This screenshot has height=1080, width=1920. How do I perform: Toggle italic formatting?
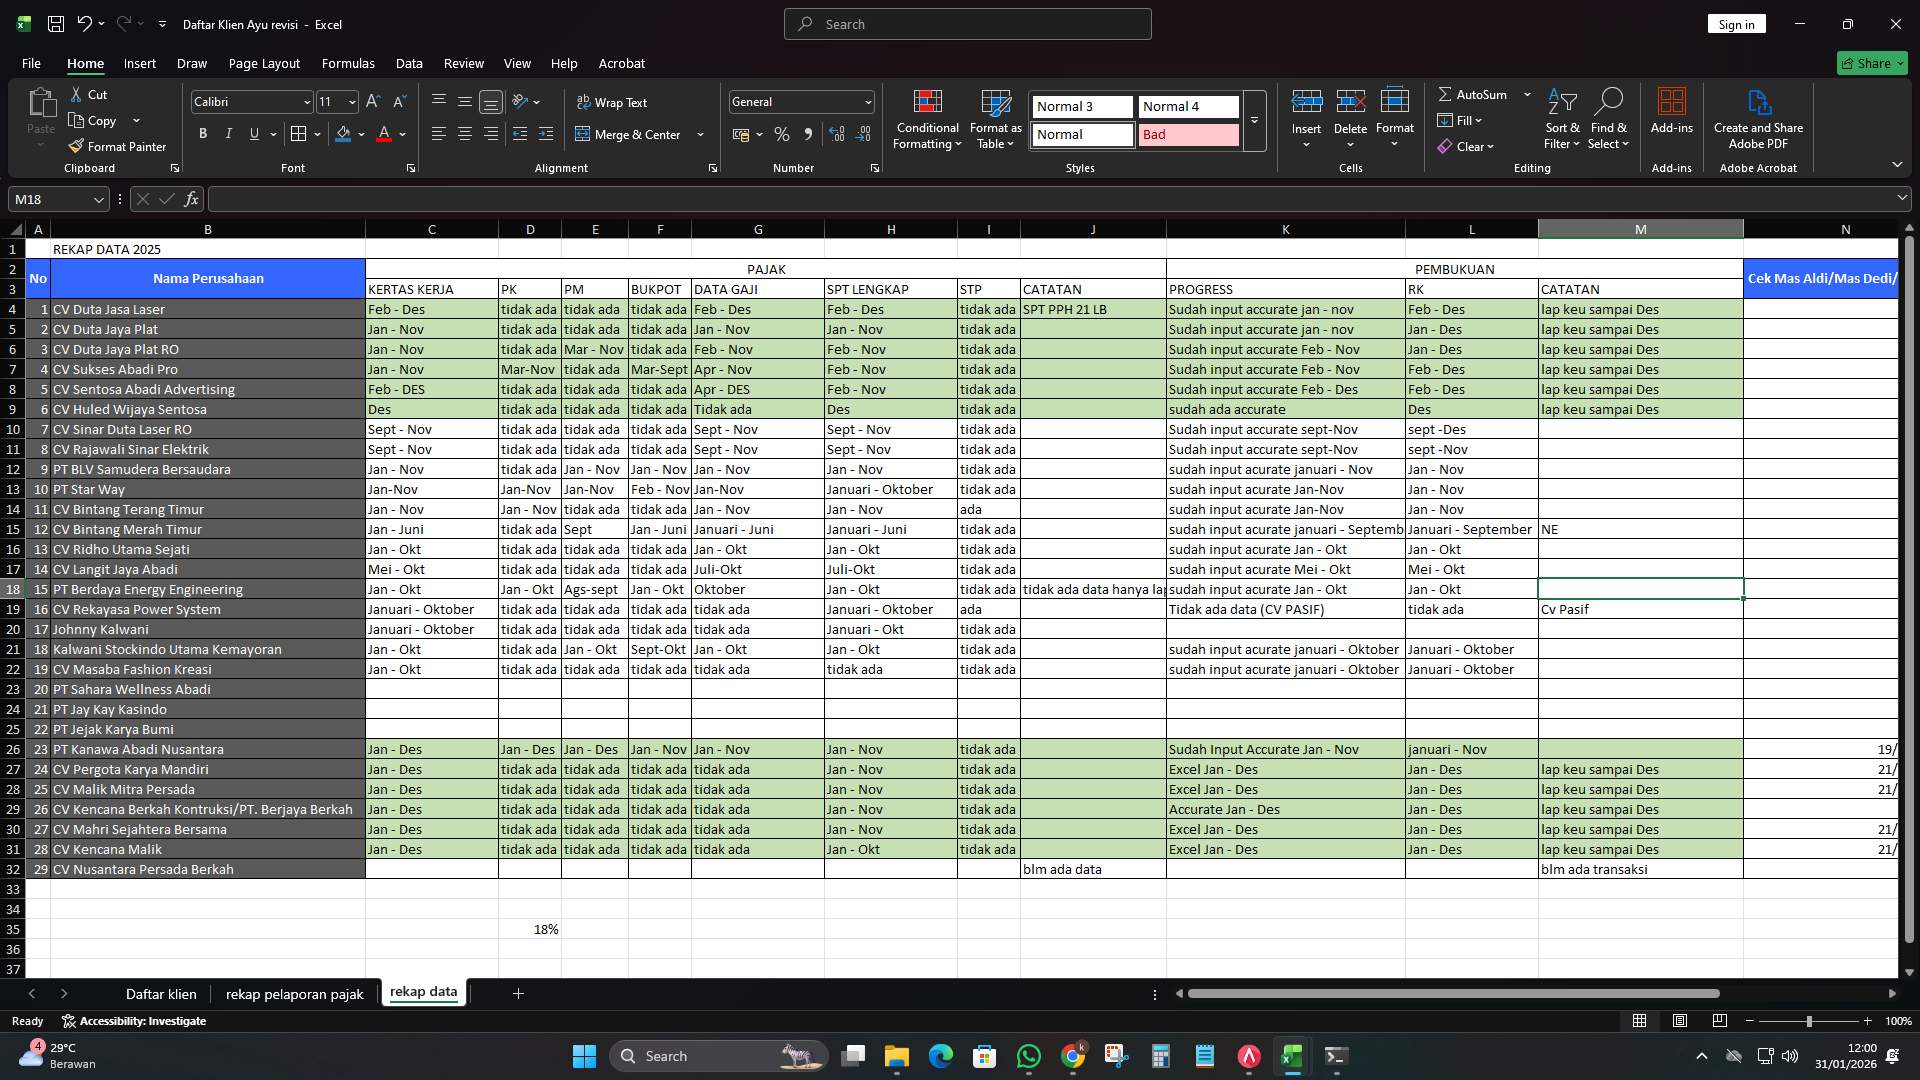228,133
